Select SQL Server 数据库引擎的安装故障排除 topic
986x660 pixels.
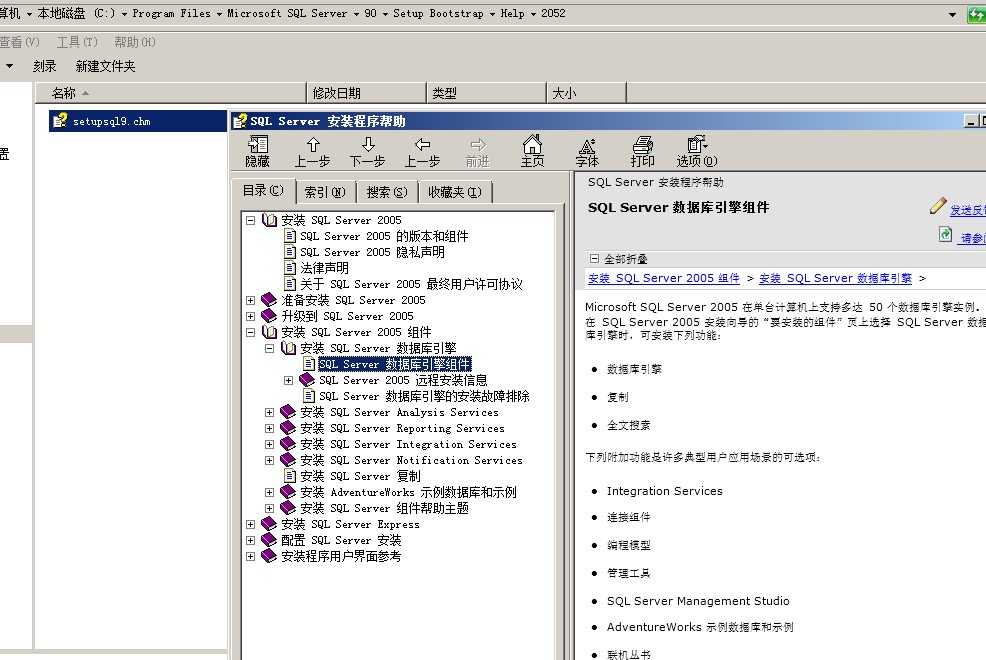[424, 396]
